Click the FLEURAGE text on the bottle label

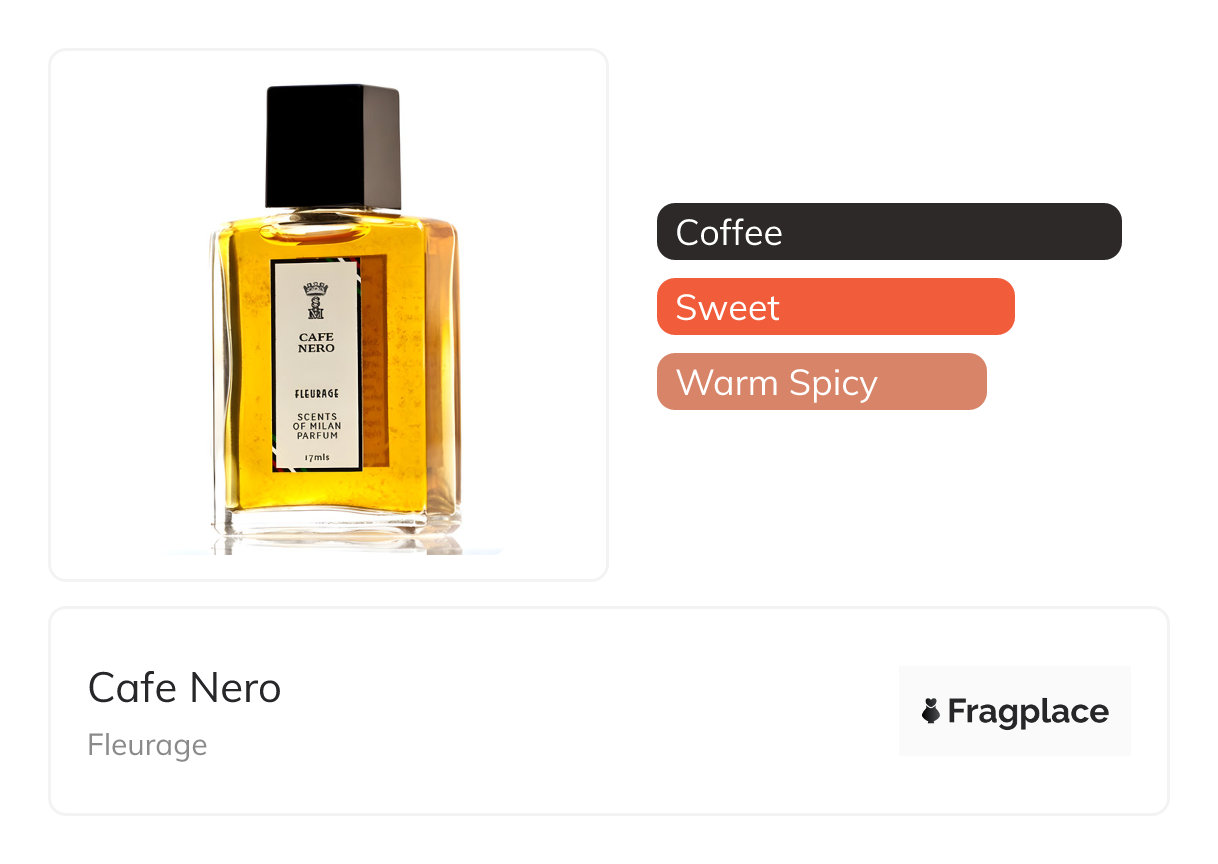click(x=316, y=394)
